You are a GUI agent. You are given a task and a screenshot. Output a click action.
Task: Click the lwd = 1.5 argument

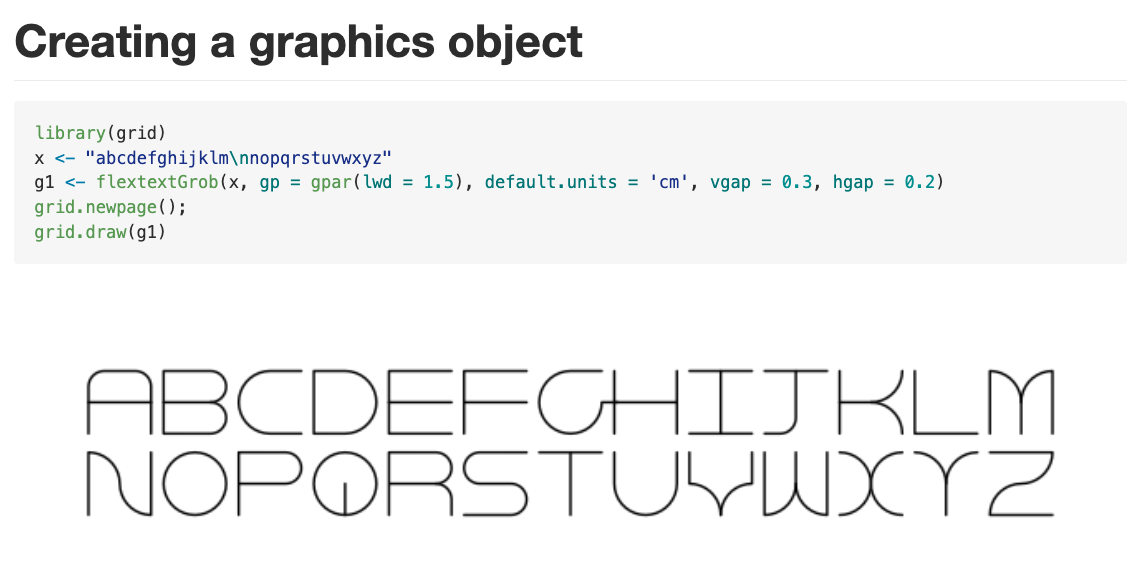coord(408,182)
